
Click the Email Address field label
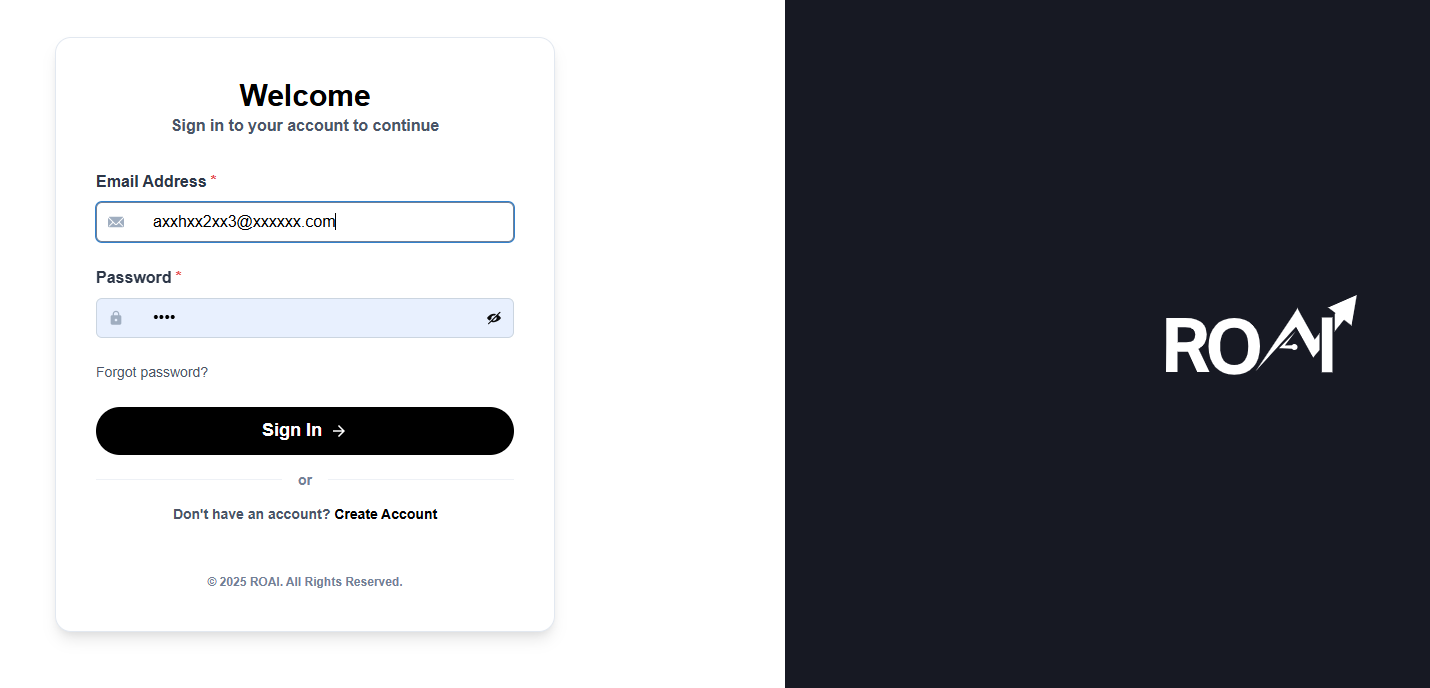coord(151,181)
